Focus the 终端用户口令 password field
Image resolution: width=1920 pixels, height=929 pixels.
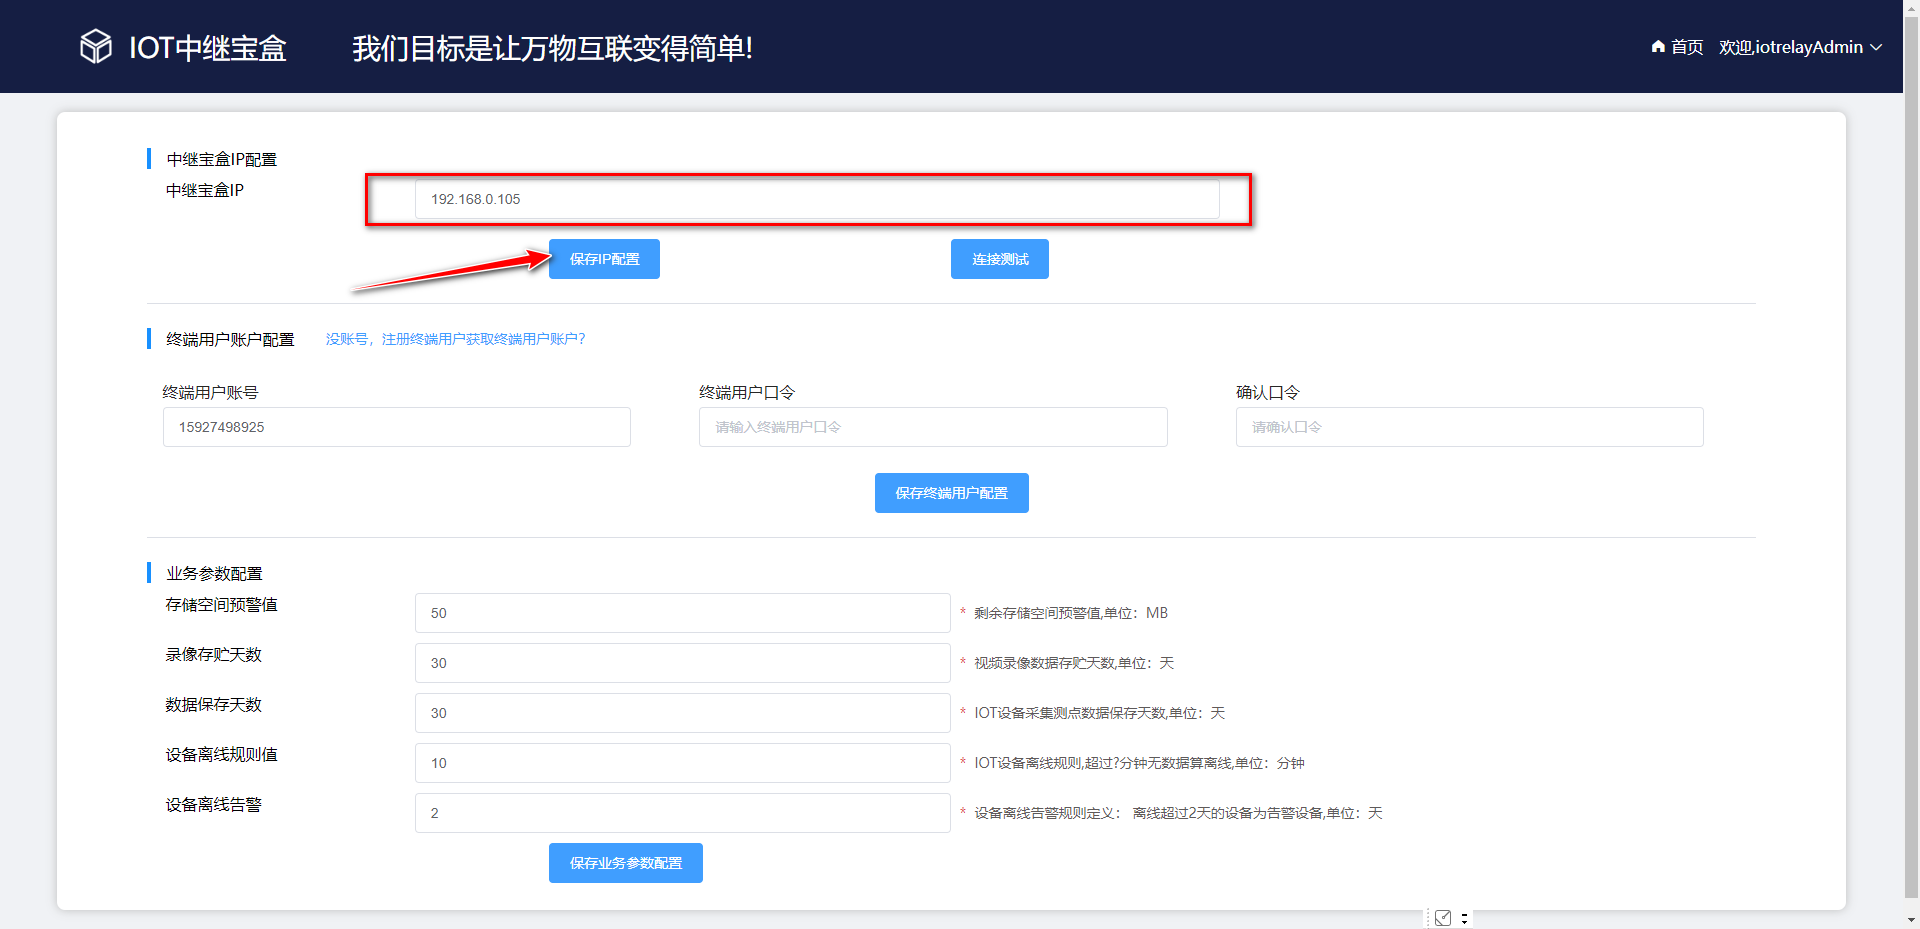point(933,427)
